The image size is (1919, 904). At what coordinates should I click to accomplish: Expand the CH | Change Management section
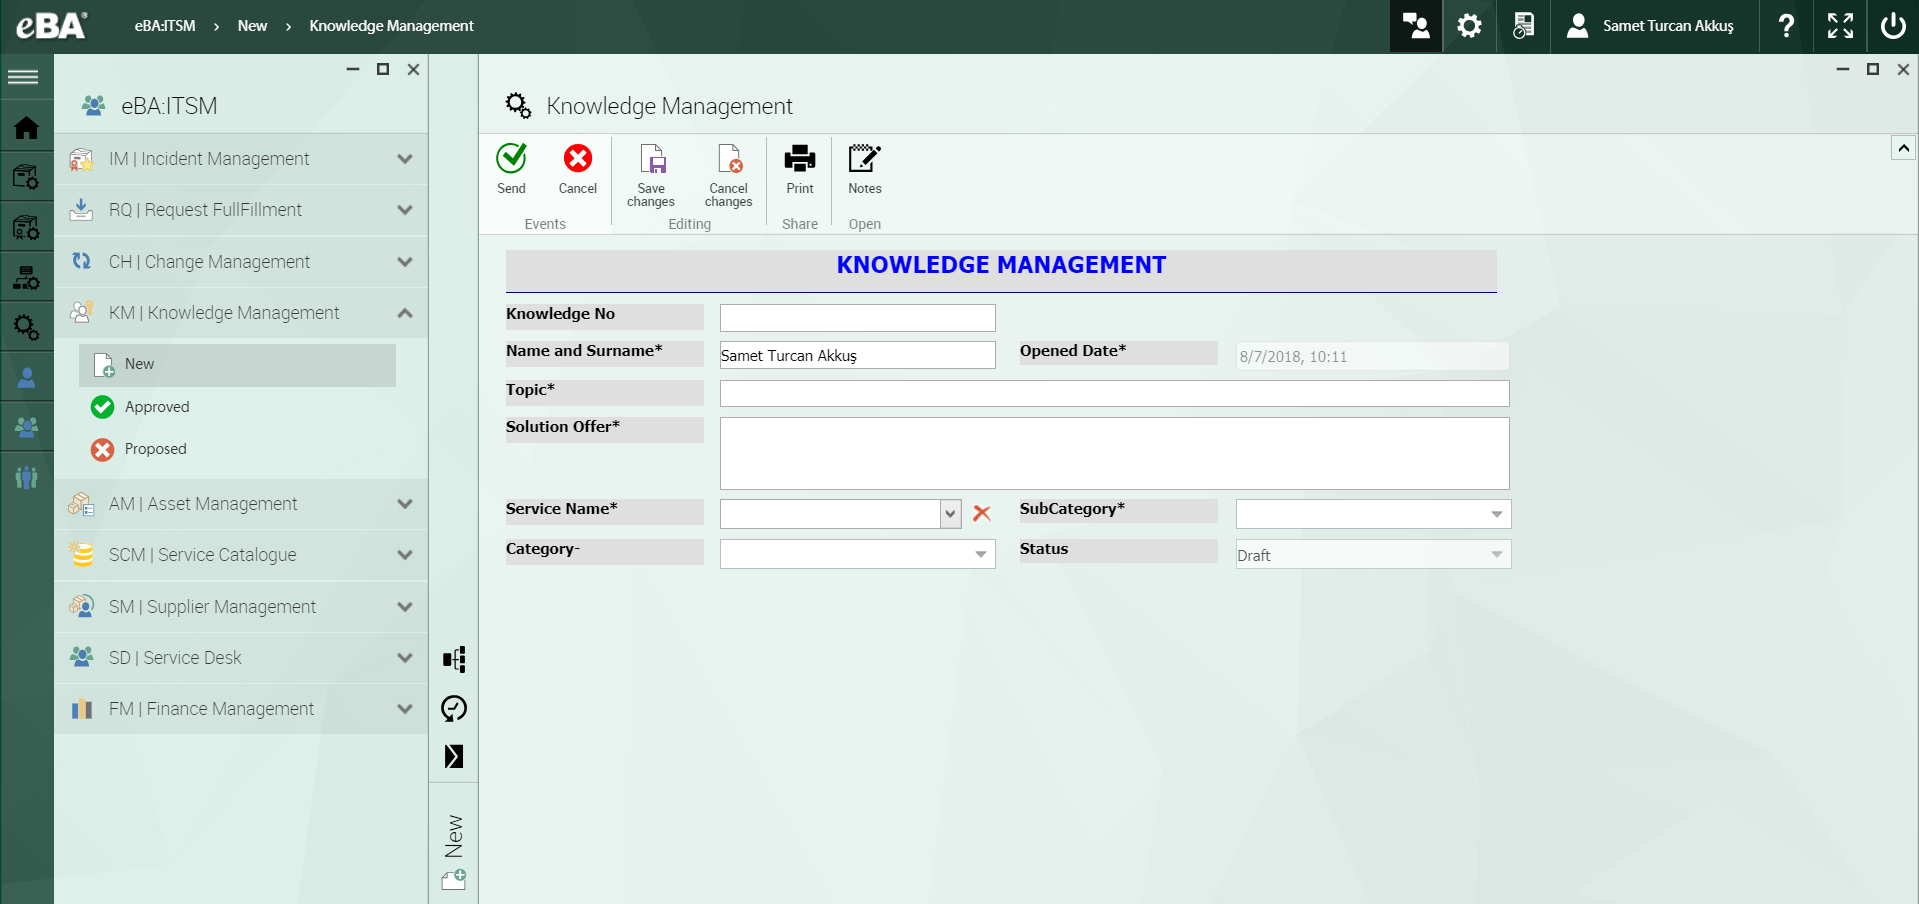click(x=241, y=262)
